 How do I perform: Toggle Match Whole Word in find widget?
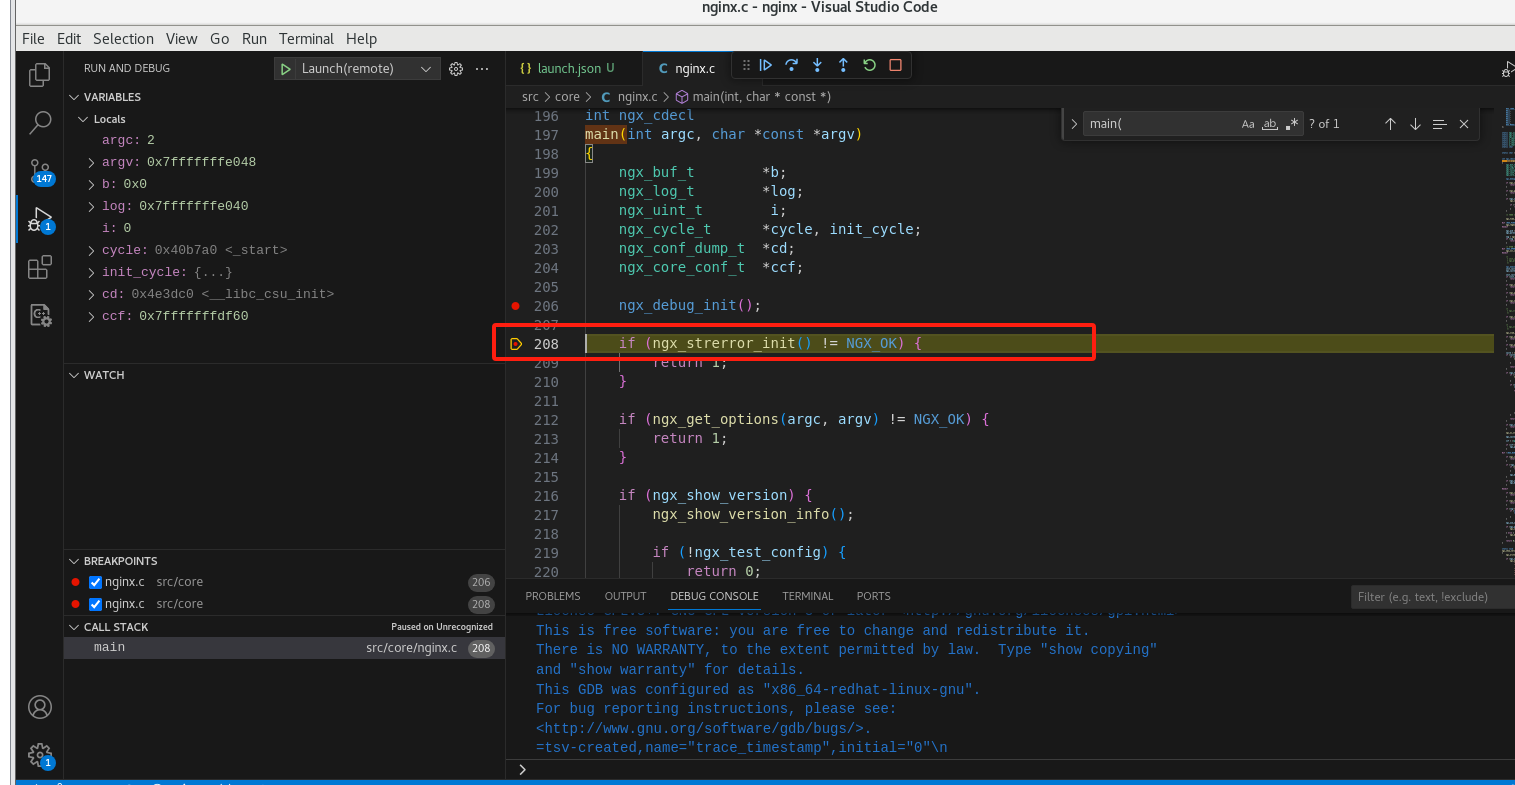pyautogui.click(x=1270, y=124)
